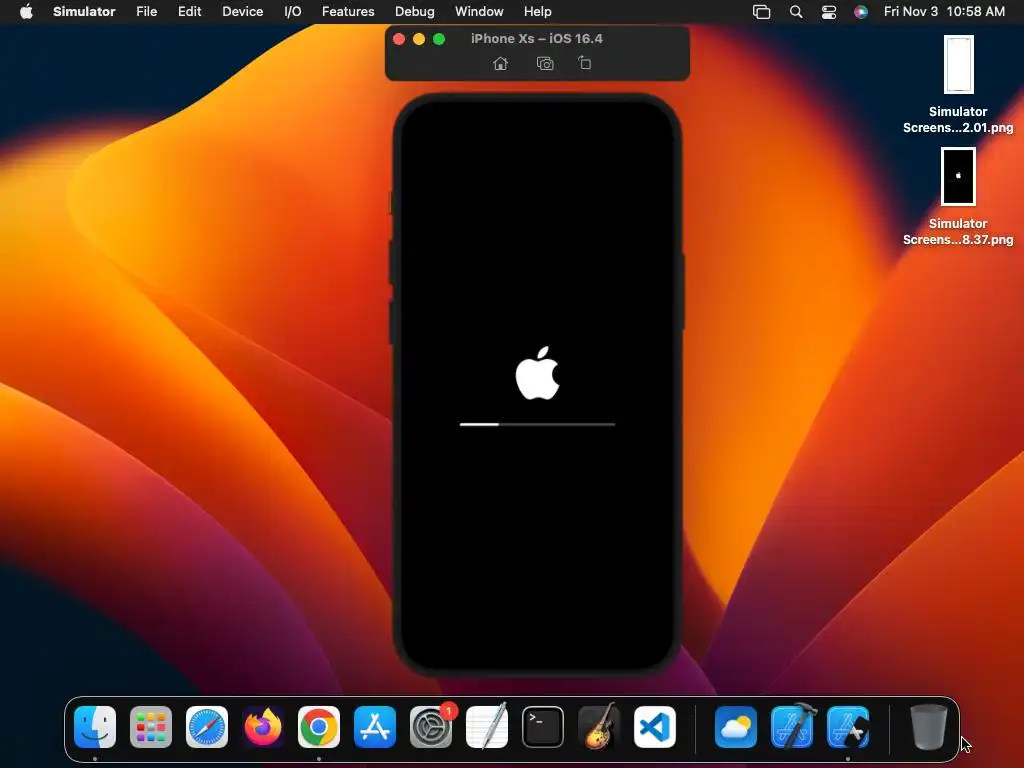This screenshot has width=1024, height=768.
Task: Zoom the Simulator window with green button
Action: coord(439,39)
